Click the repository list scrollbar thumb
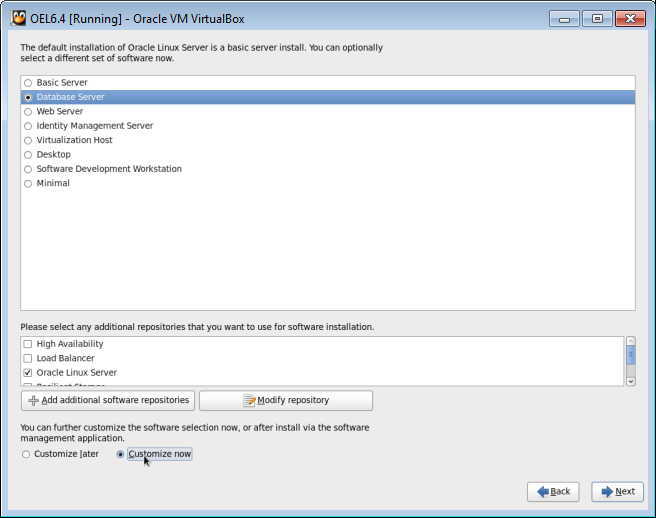This screenshot has width=656, height=518. point(630,355)
